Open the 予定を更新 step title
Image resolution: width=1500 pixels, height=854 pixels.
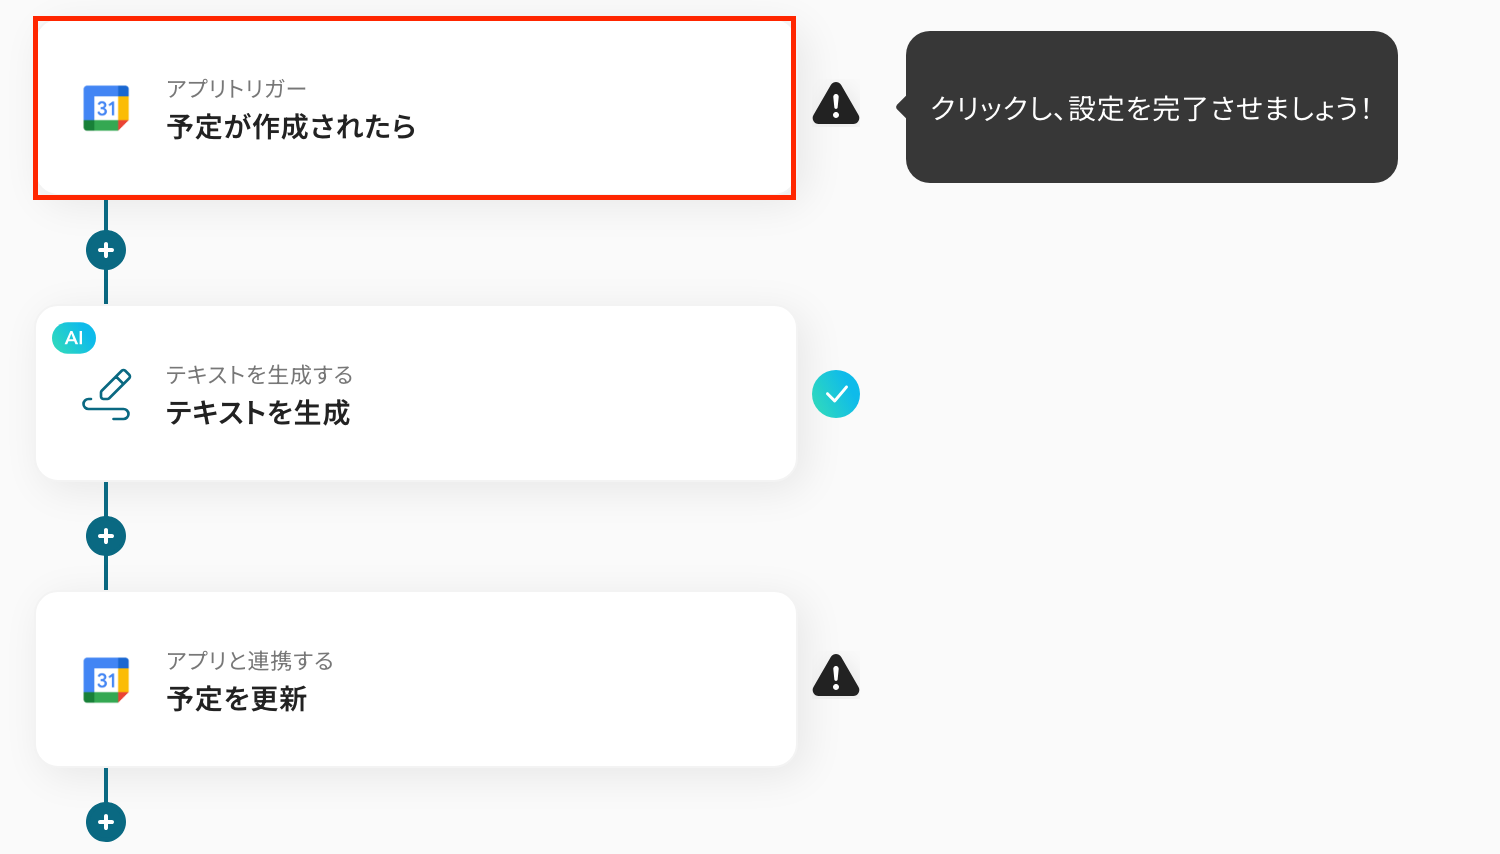click(237, 699)
